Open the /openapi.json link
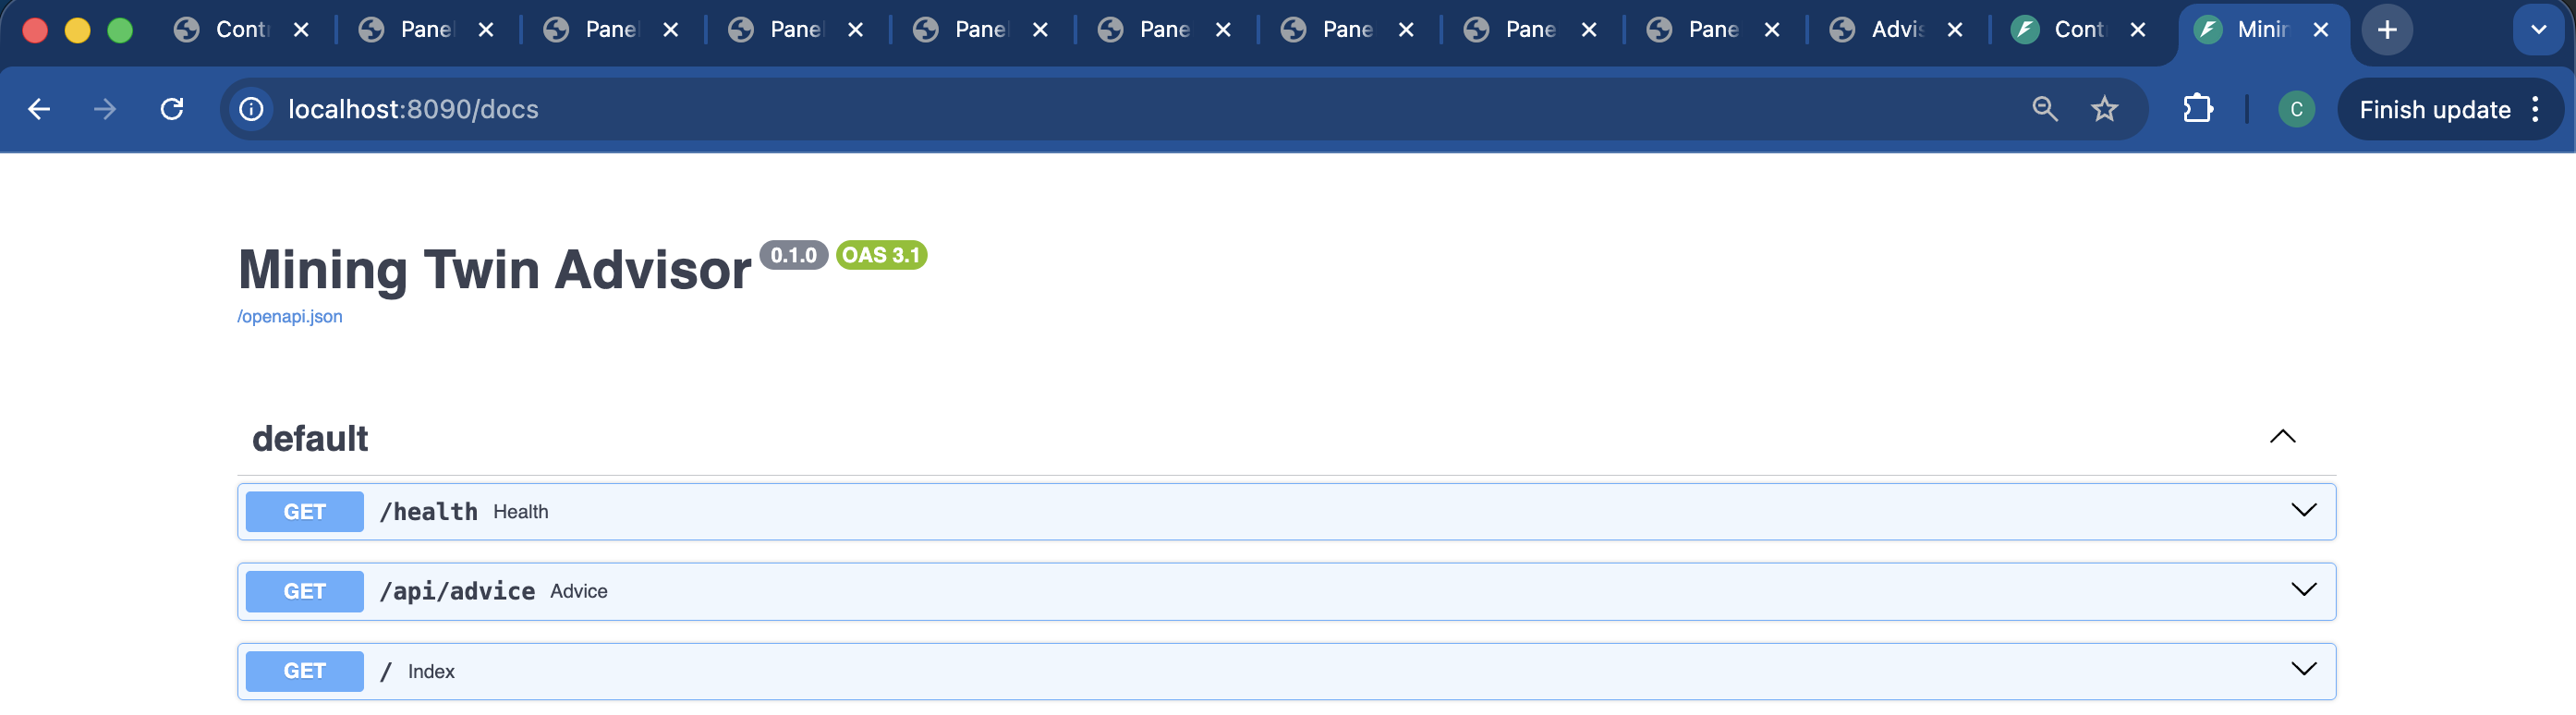The width and height of the screenshot is (2576, 715). coord(290,317)
